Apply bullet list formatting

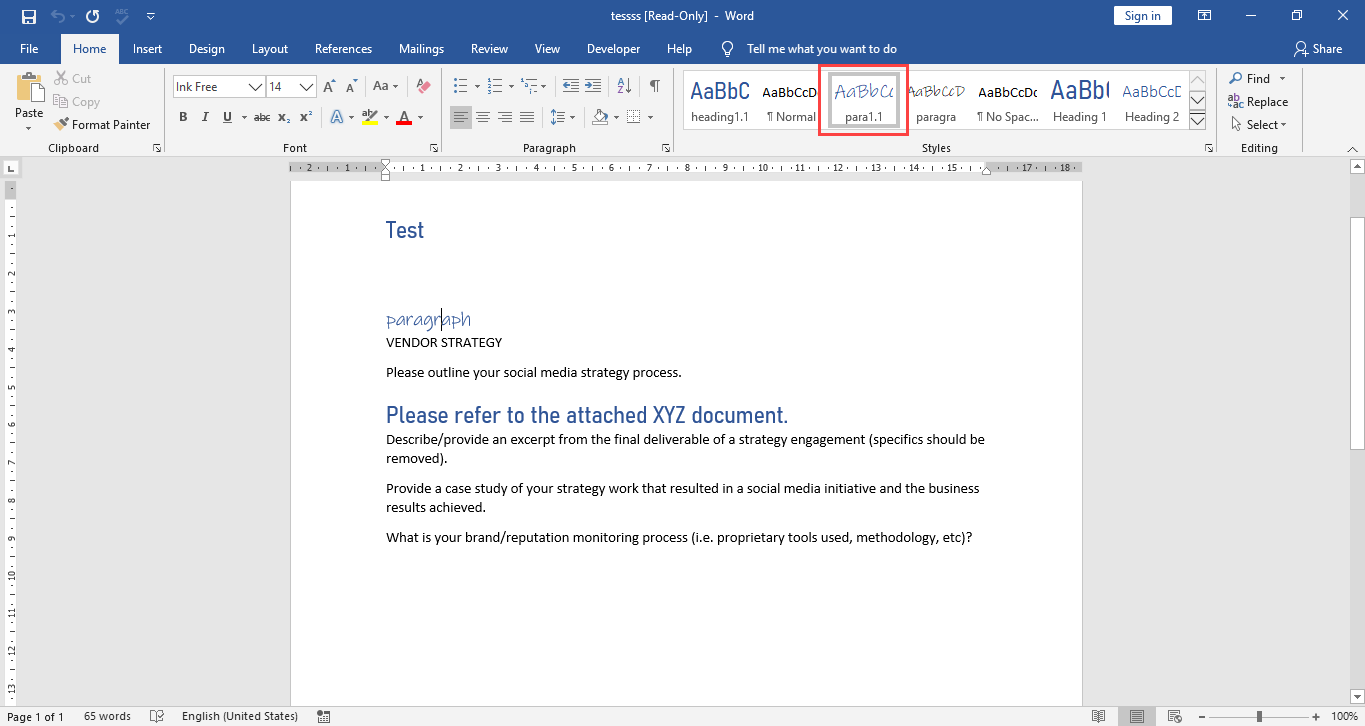[x=460, y=87]
